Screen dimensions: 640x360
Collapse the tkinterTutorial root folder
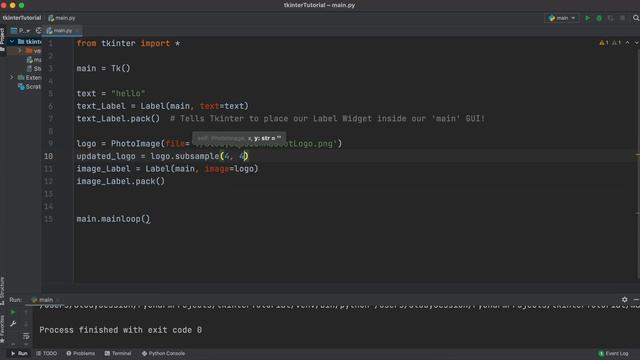[x=12, y=41]
